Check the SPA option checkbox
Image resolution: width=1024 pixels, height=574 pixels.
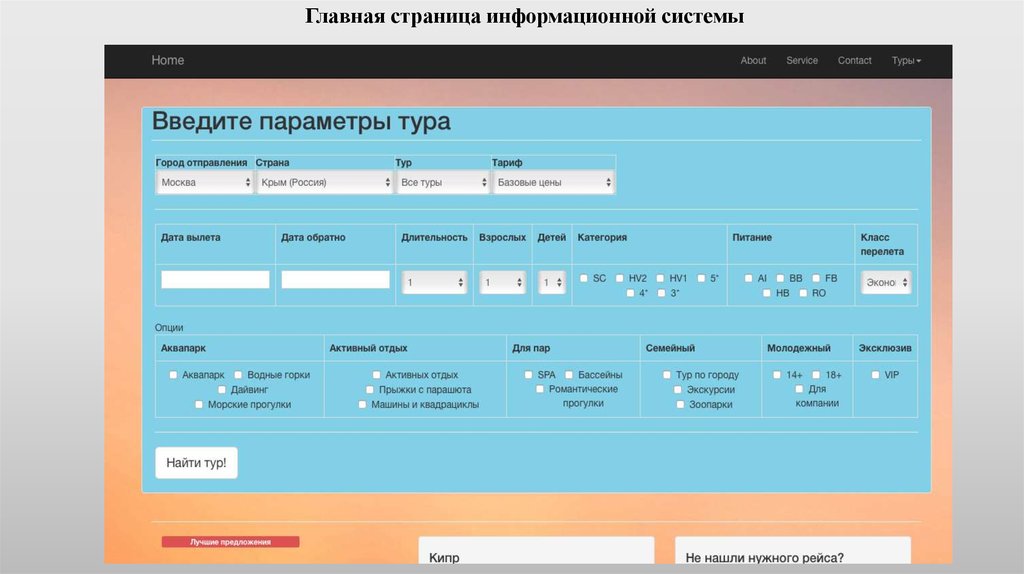[528, 375]
